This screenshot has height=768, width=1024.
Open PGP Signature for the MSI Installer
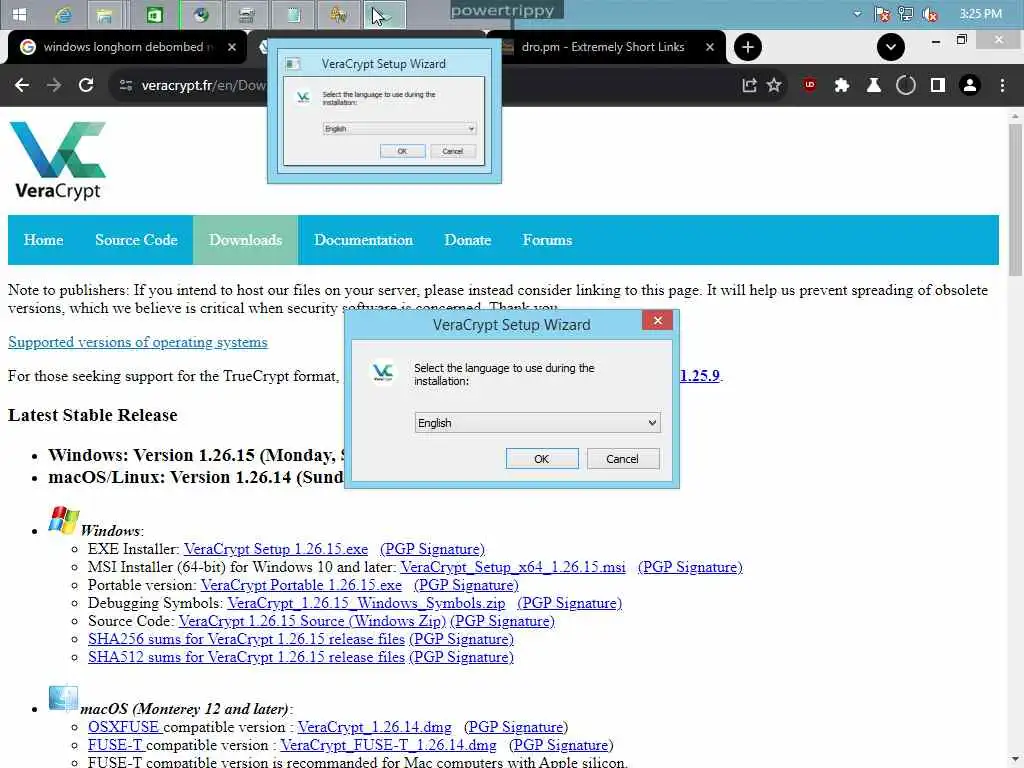point(690,567)
